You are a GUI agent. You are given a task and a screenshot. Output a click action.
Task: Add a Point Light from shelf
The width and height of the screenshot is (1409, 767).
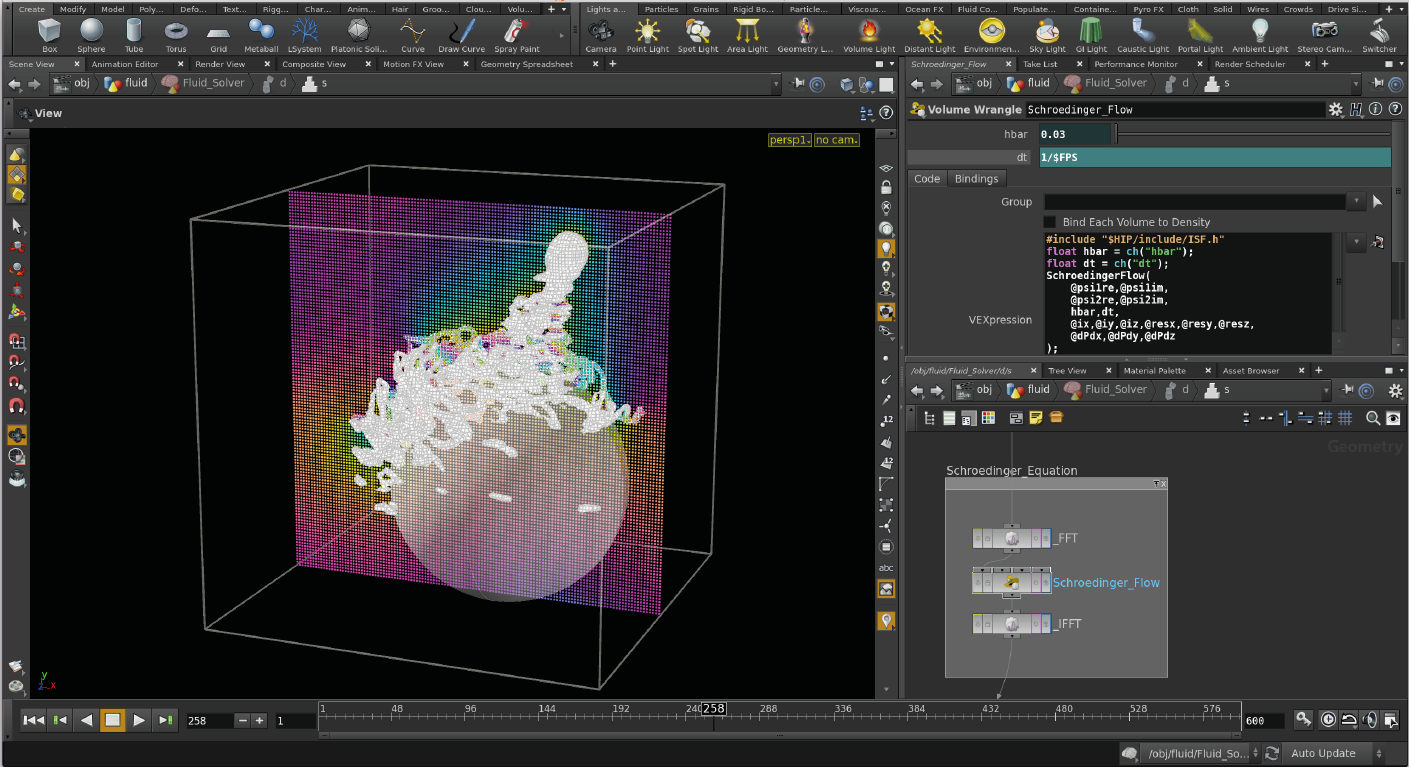point(647,35)
